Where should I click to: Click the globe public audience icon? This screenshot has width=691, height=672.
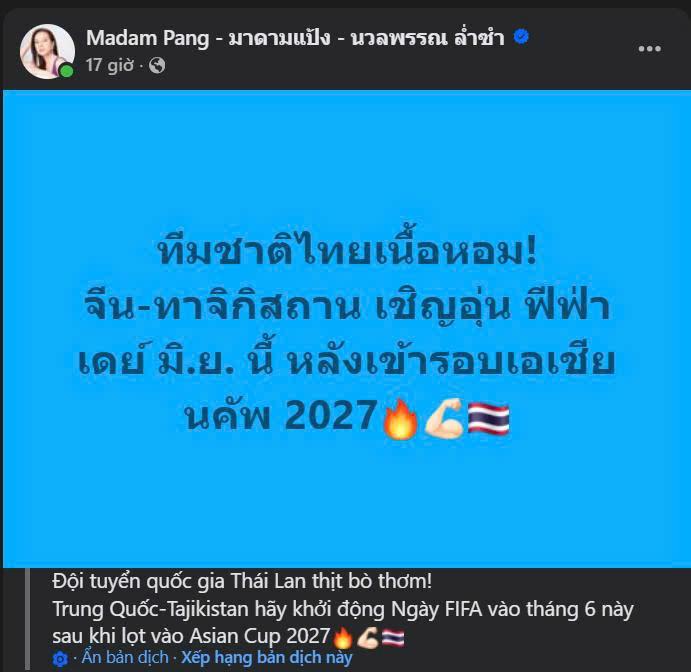157,66
